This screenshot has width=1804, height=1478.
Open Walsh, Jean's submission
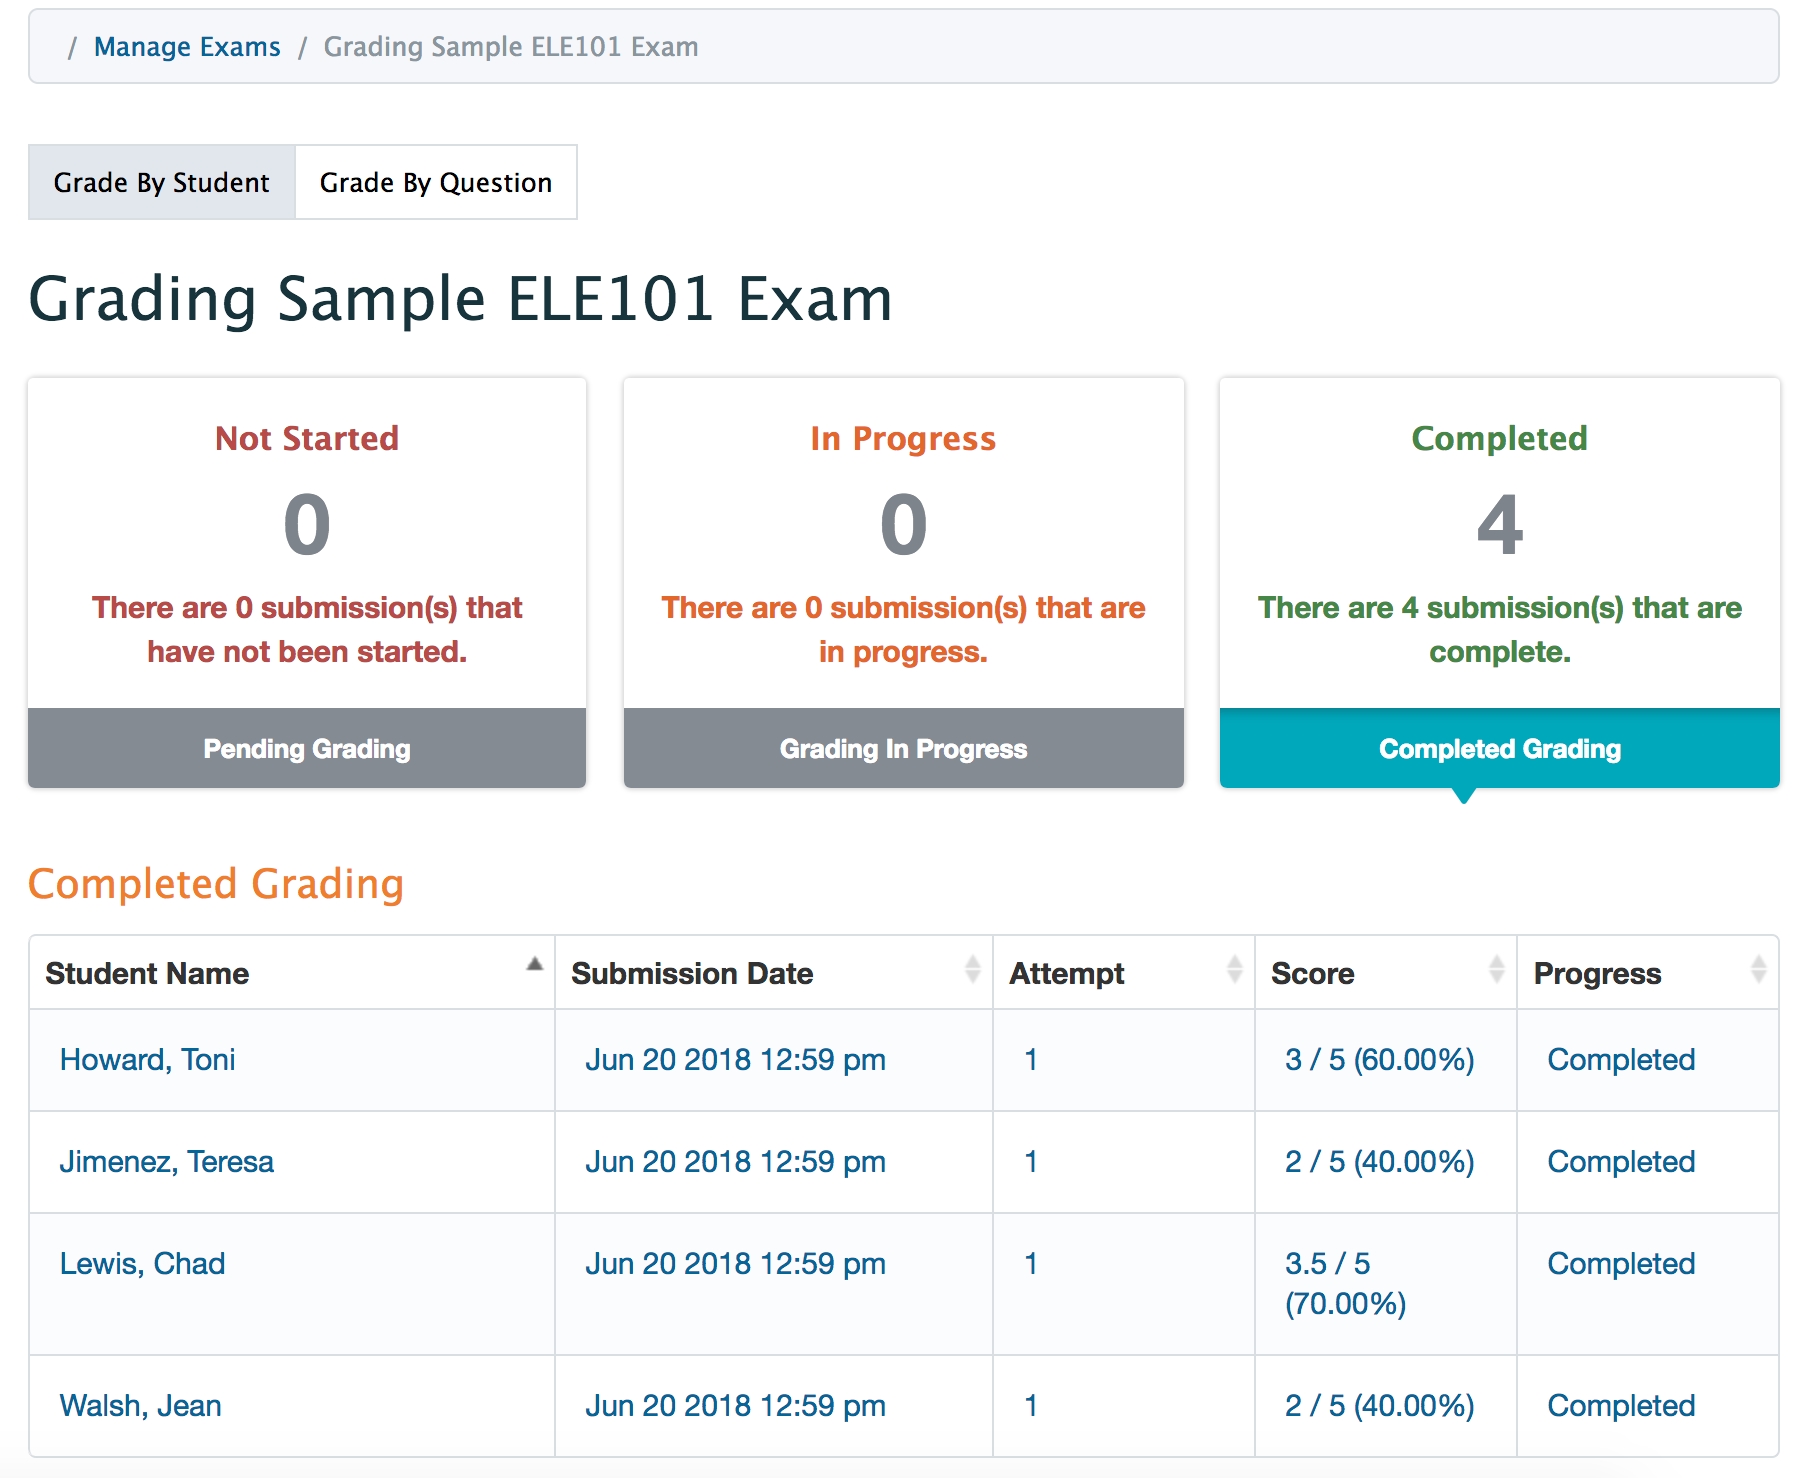[x=140, y=1406]
